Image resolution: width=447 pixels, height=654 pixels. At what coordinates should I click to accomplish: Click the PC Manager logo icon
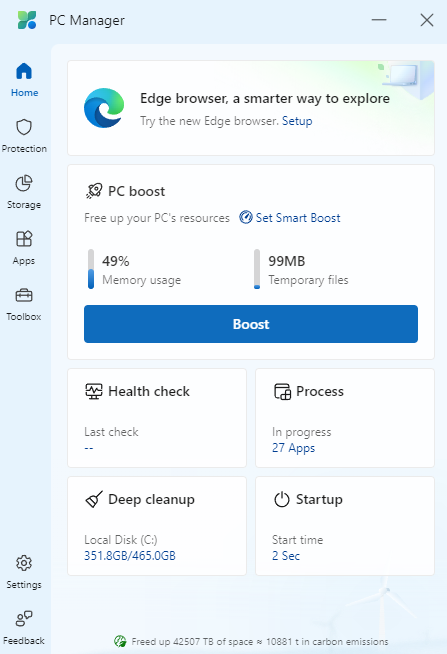[27, 20]
